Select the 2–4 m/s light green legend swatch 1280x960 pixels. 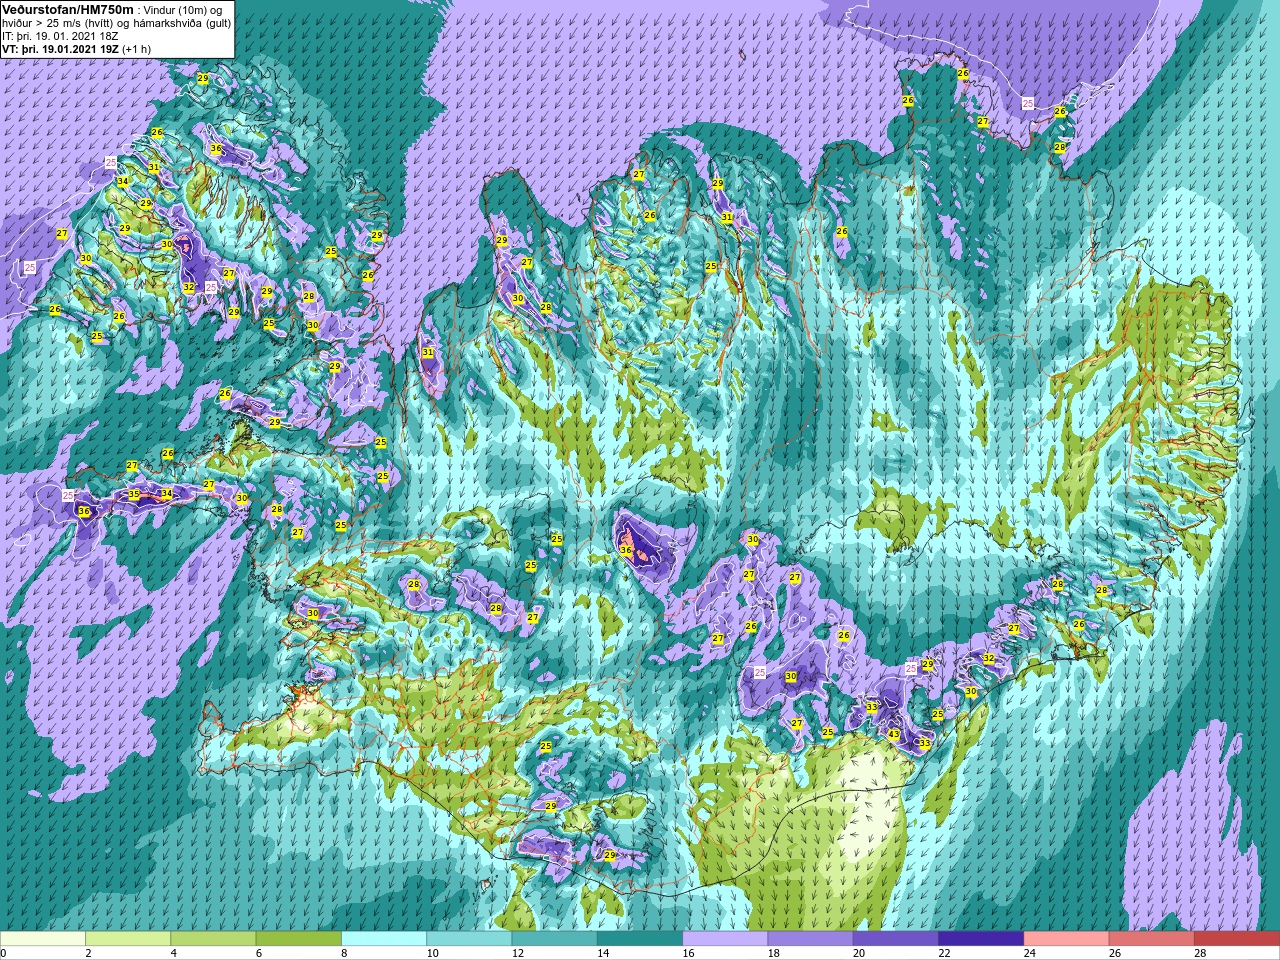pyautogui.click(x=128, y=939)
